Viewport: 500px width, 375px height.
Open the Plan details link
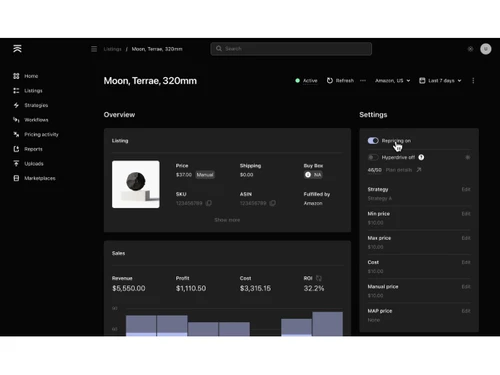coord(399,170)
